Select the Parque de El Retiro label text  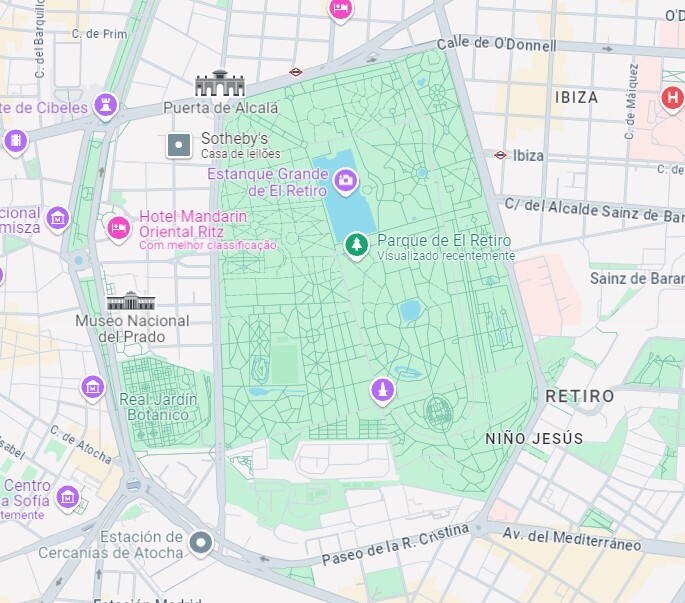444,240
